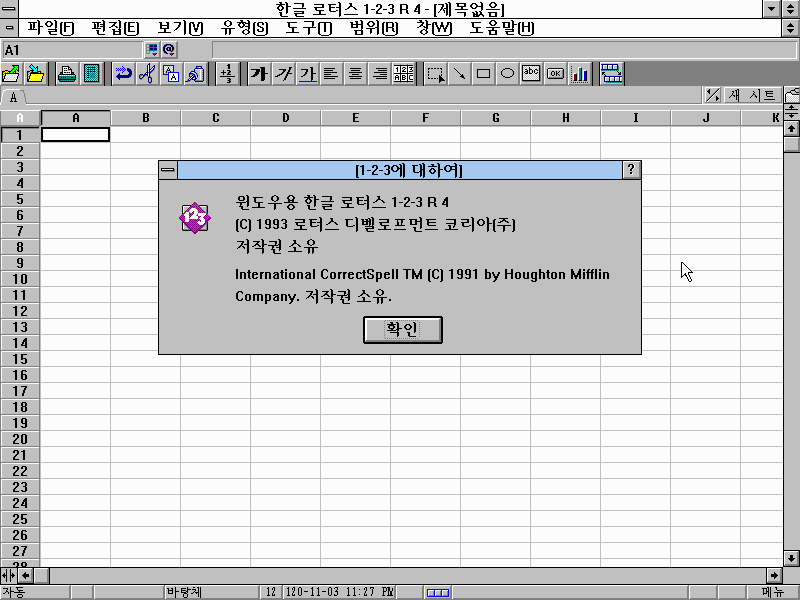Click the 1-2-3 diamond logo in dialog
The height and width of the screenshot is (600, 800).
[x=195, y=218]
